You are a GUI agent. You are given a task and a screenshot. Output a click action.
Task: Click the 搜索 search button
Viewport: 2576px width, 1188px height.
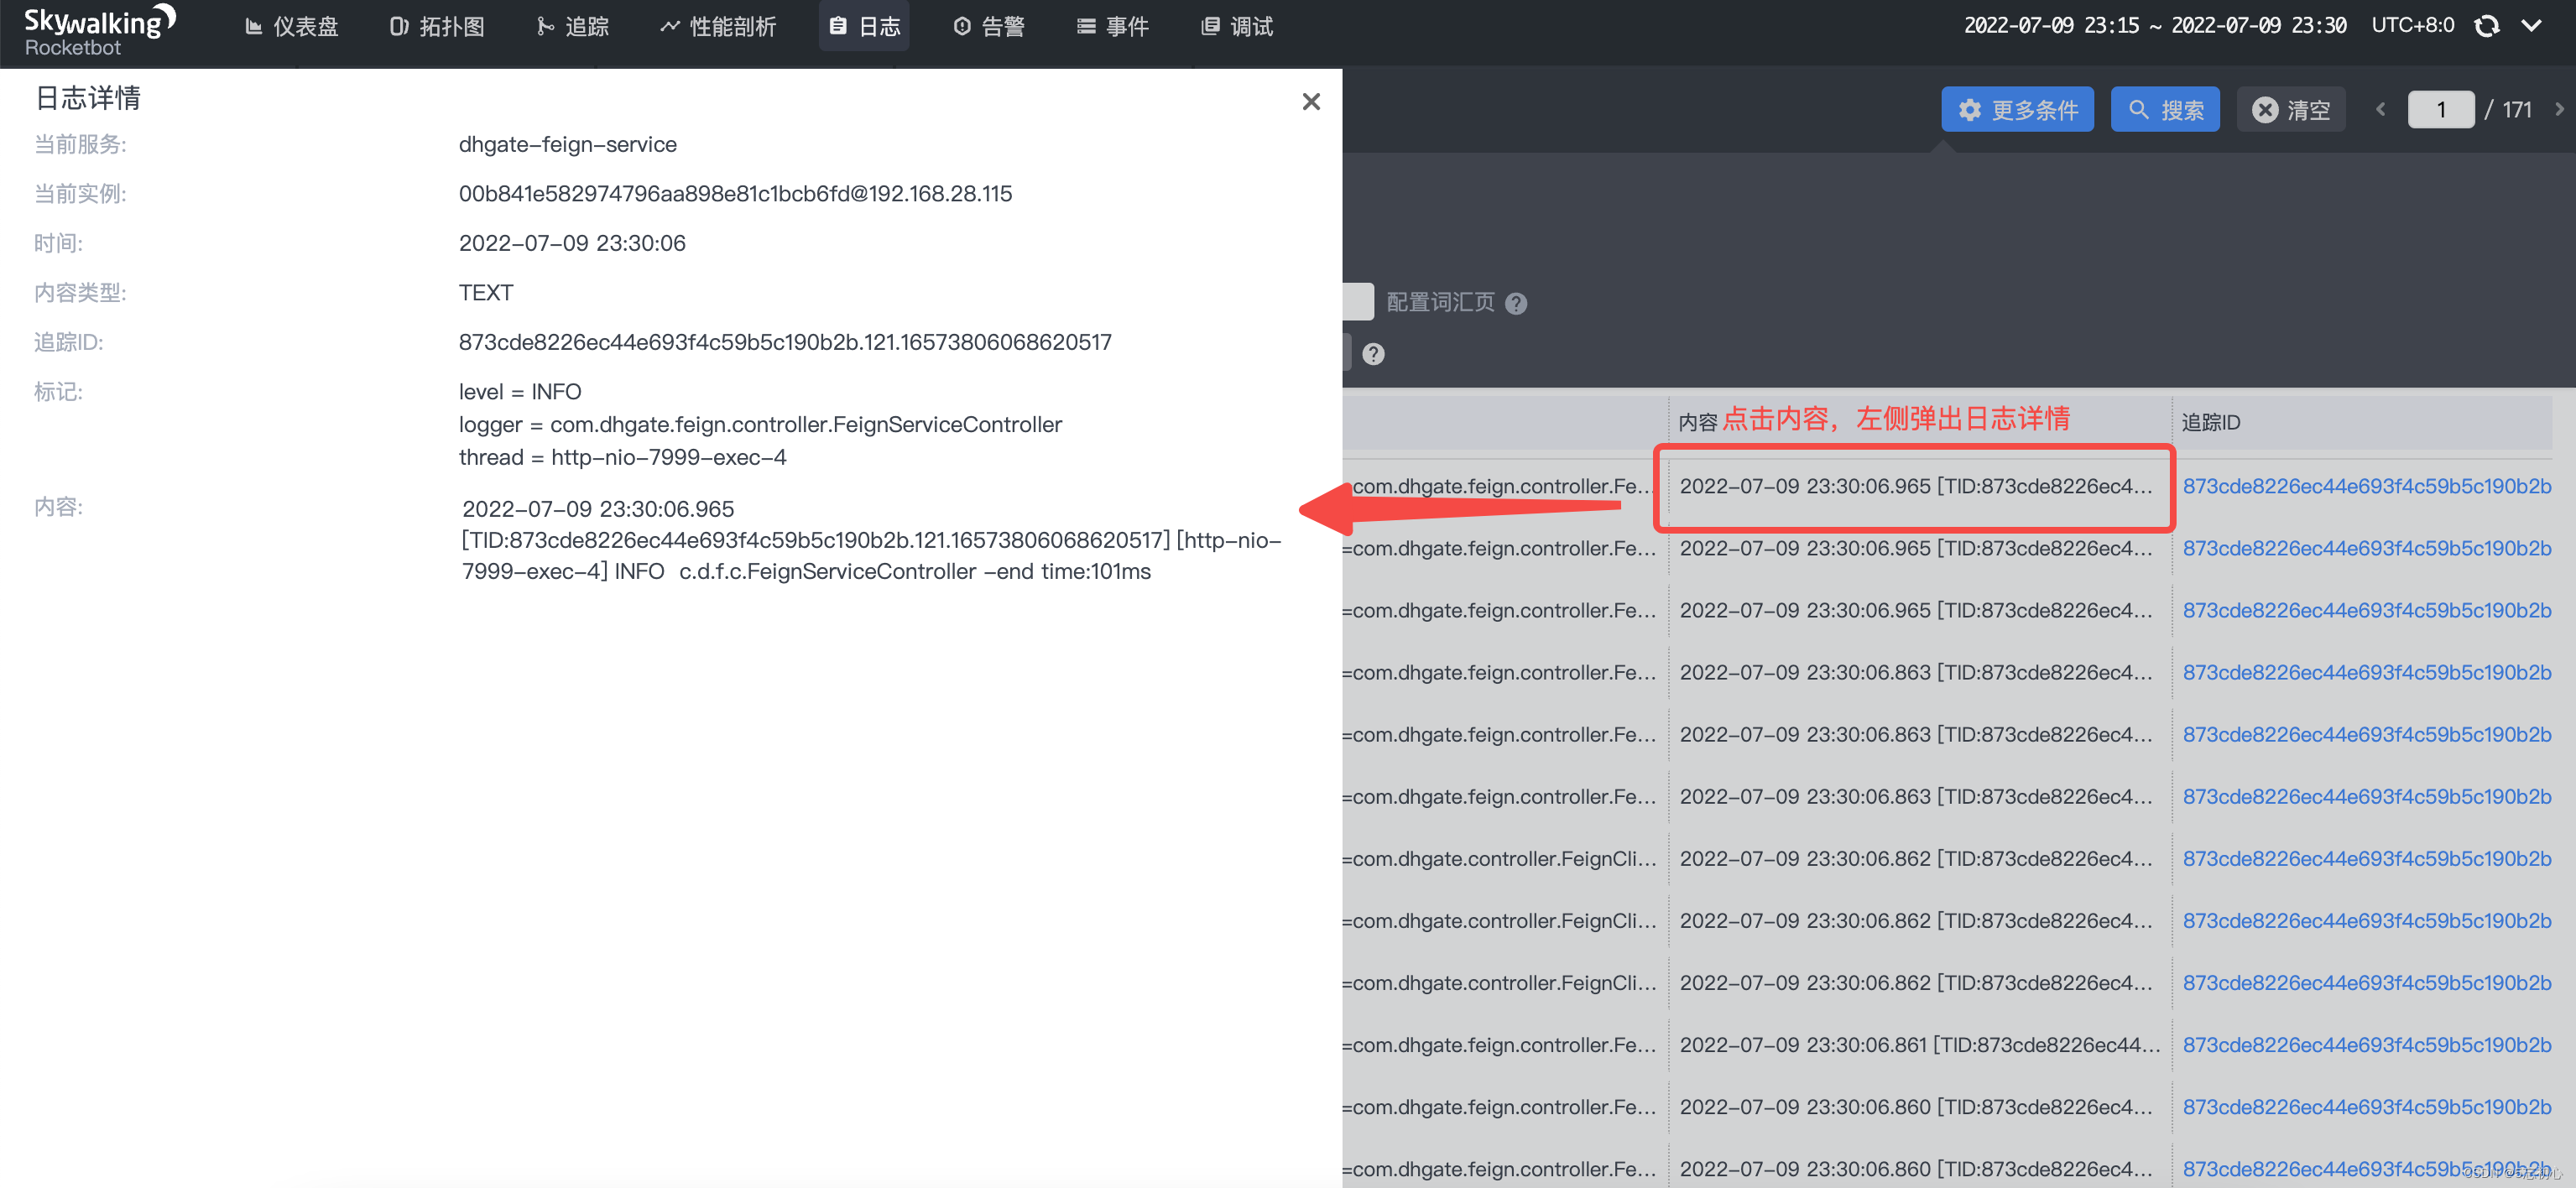pos(2165,109)
